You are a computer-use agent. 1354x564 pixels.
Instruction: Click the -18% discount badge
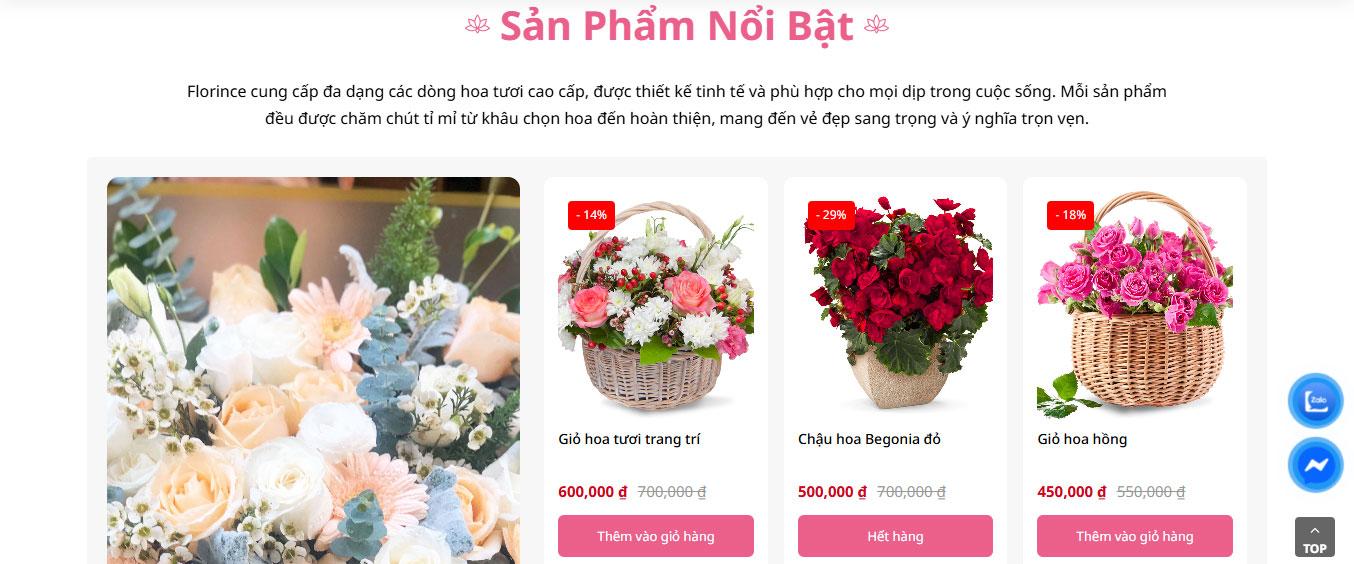(1070, 215)
